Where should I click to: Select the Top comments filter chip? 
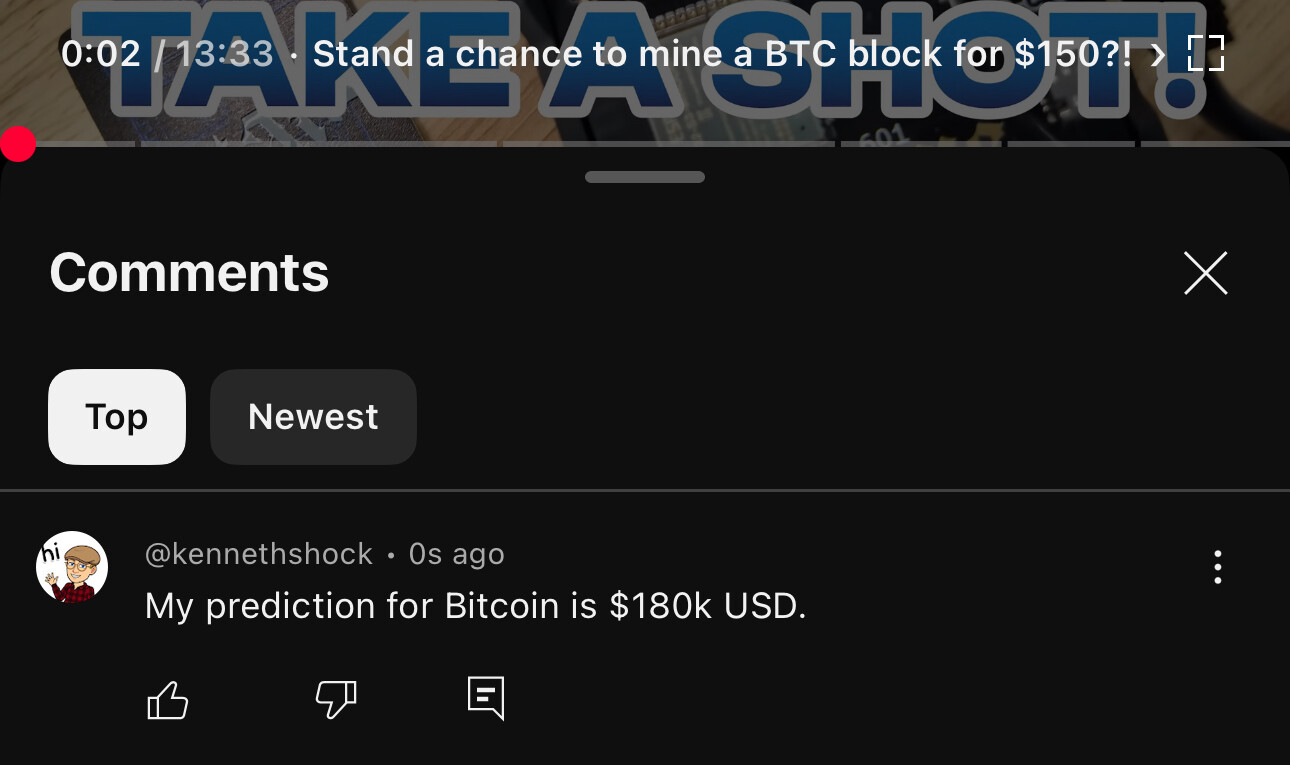click(x=117, y=417)
